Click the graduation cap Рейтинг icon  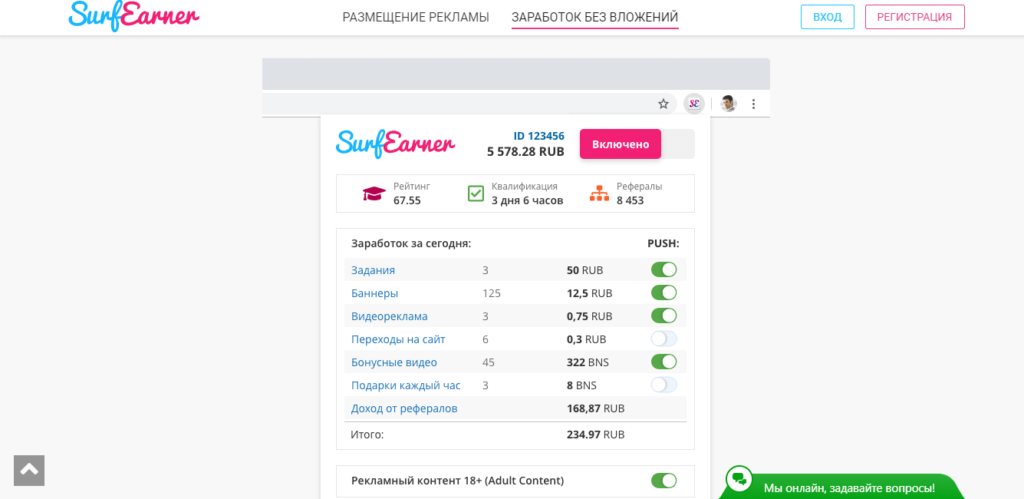[374, 194]
